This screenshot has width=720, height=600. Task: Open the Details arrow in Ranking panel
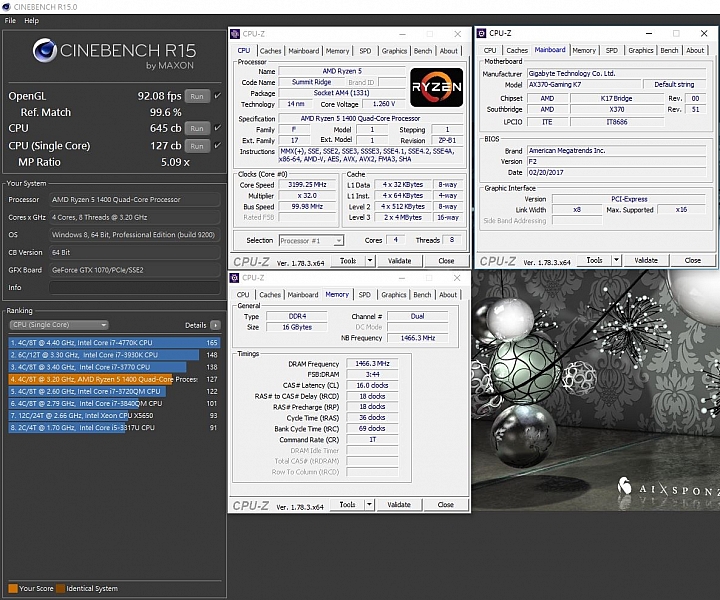215,325
